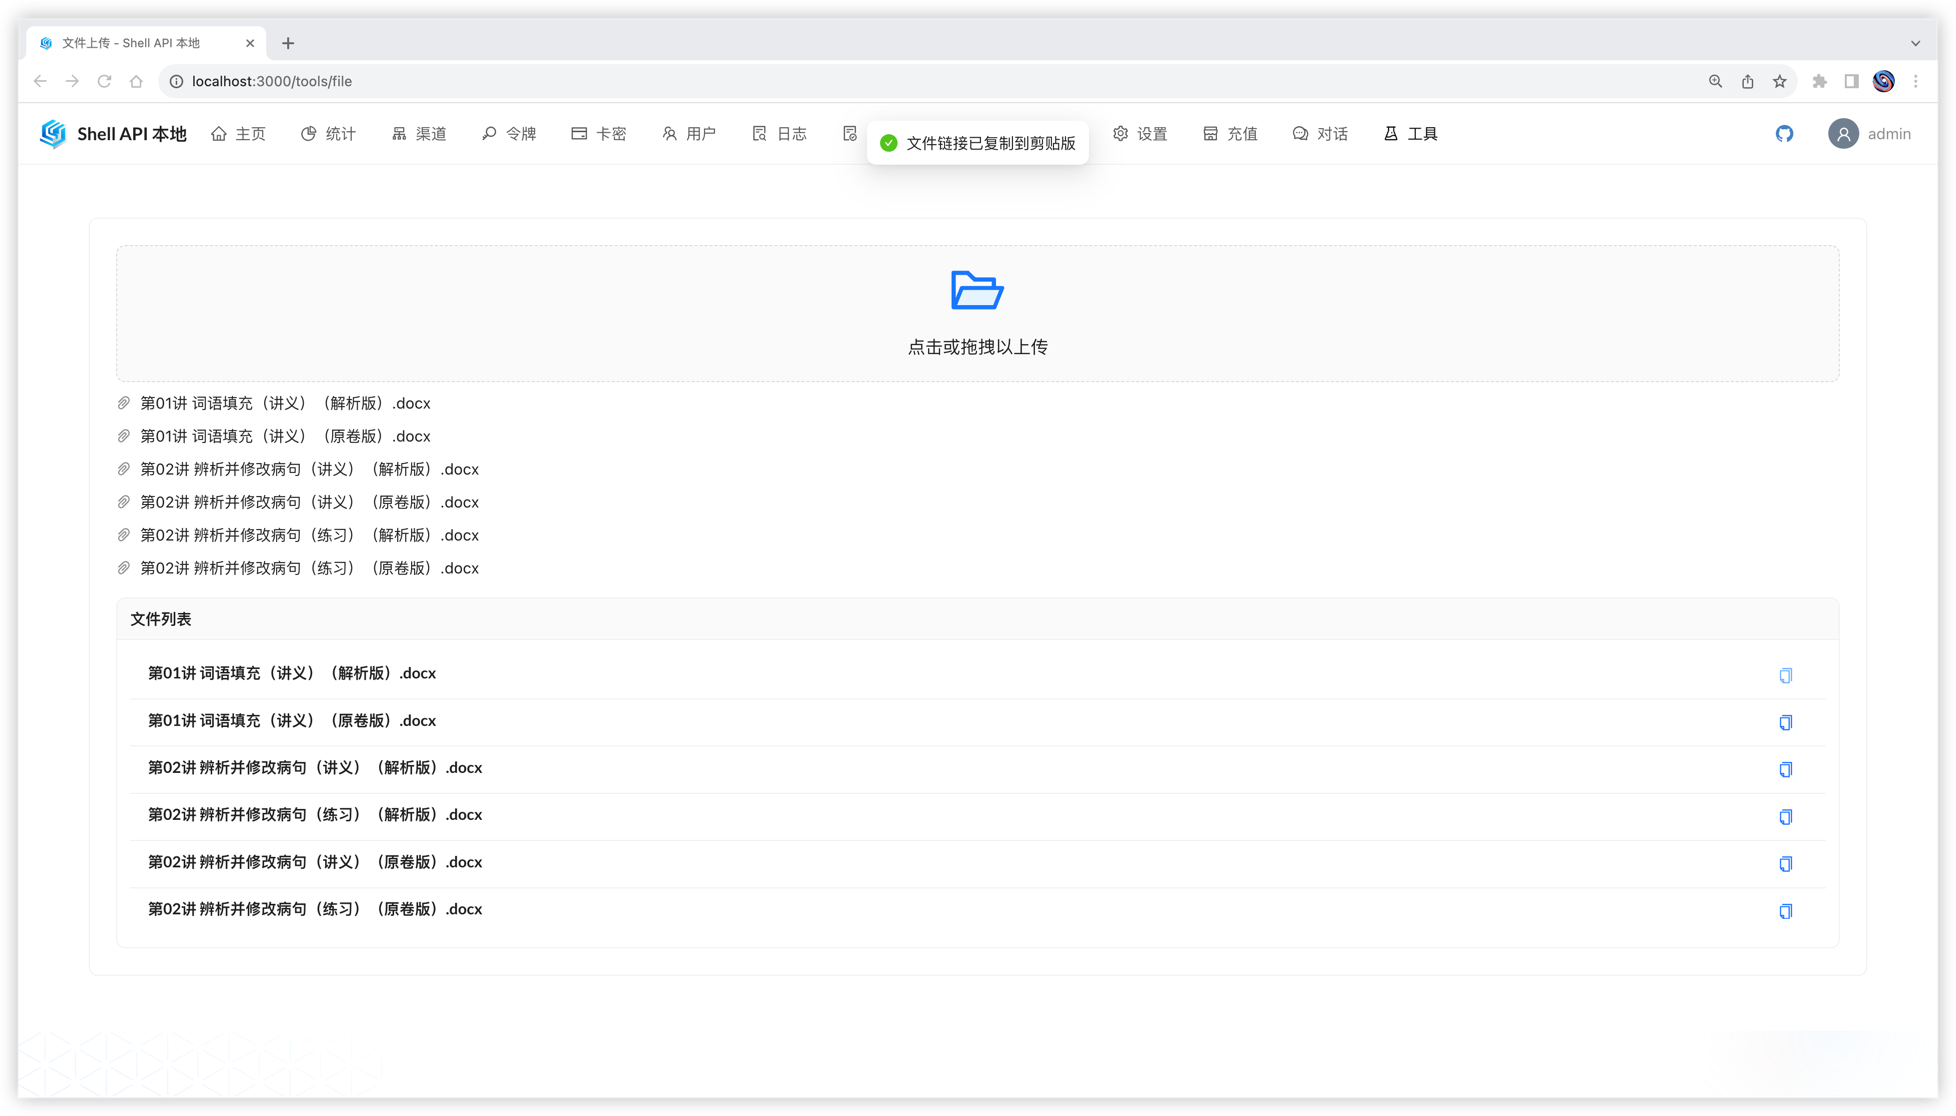Viewport: 1956px width, 1116px height.
Task: Copy link for 第02讲 辨析并修改病句（练习）（原卷版）.docx
Action: coord(1785,911)
